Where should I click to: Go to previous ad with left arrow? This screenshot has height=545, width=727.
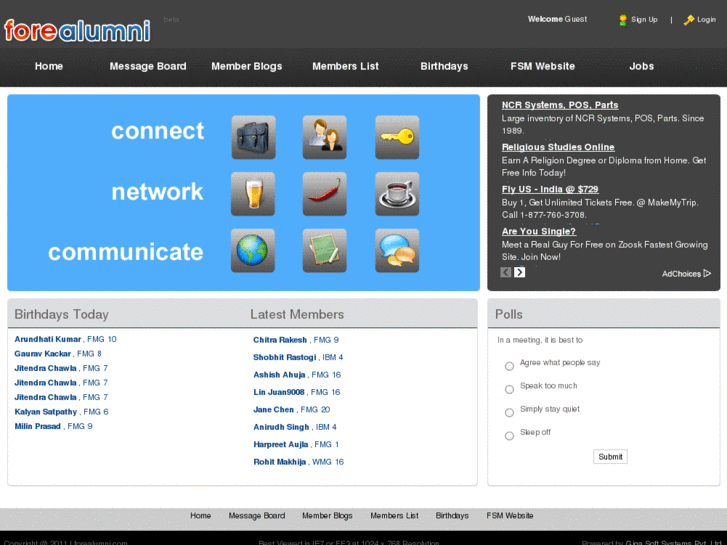click(x=505, y=272)
